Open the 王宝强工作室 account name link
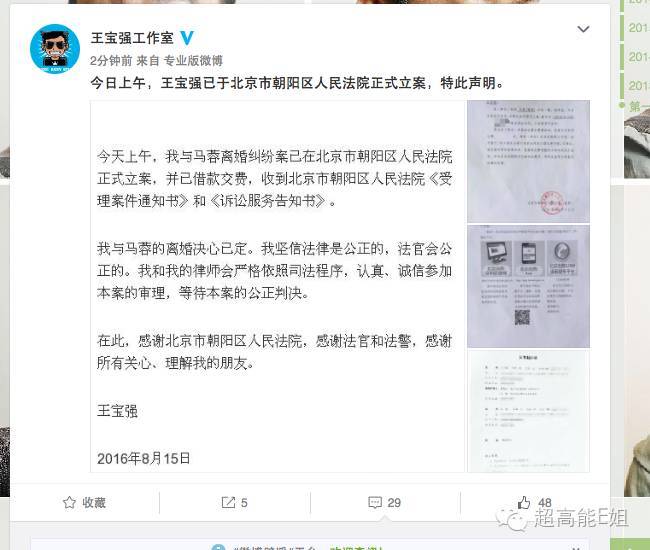Screen dimensions: 650x550 pyautogui.click(x=132, y=38)
